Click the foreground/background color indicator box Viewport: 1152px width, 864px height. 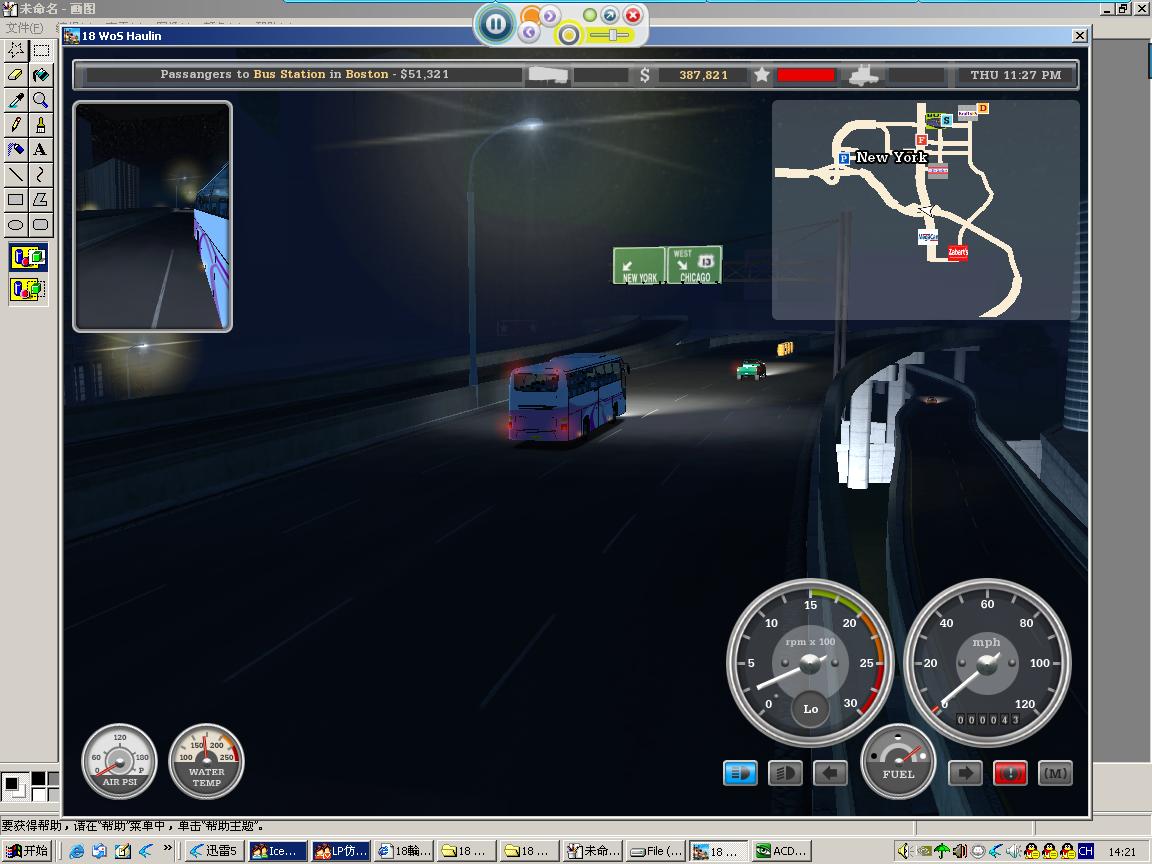(x=15, y=786)
